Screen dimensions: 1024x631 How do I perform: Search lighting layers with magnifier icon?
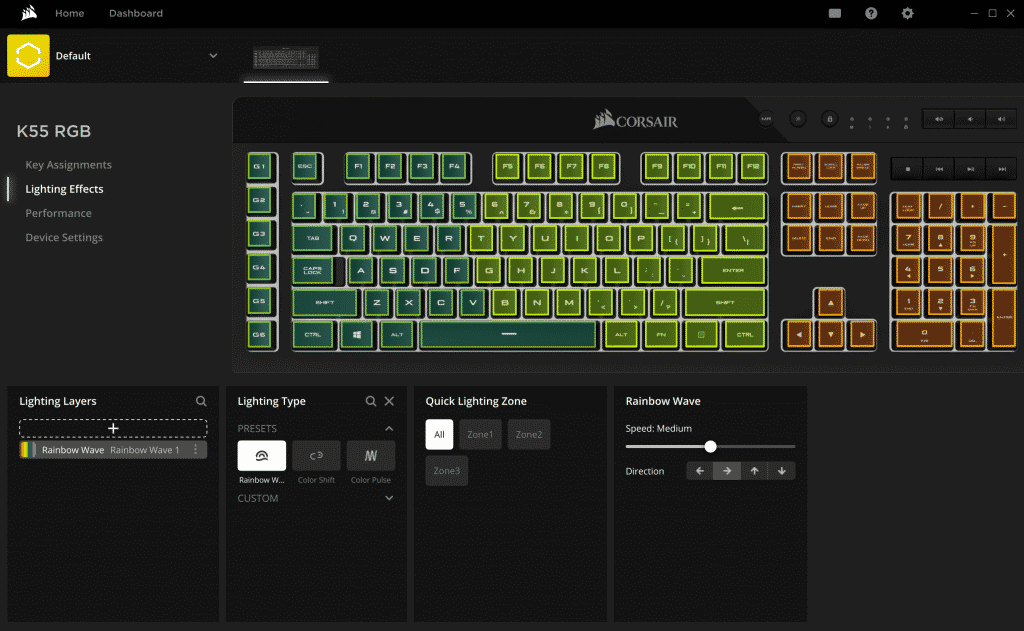click(x=201, y=401)
